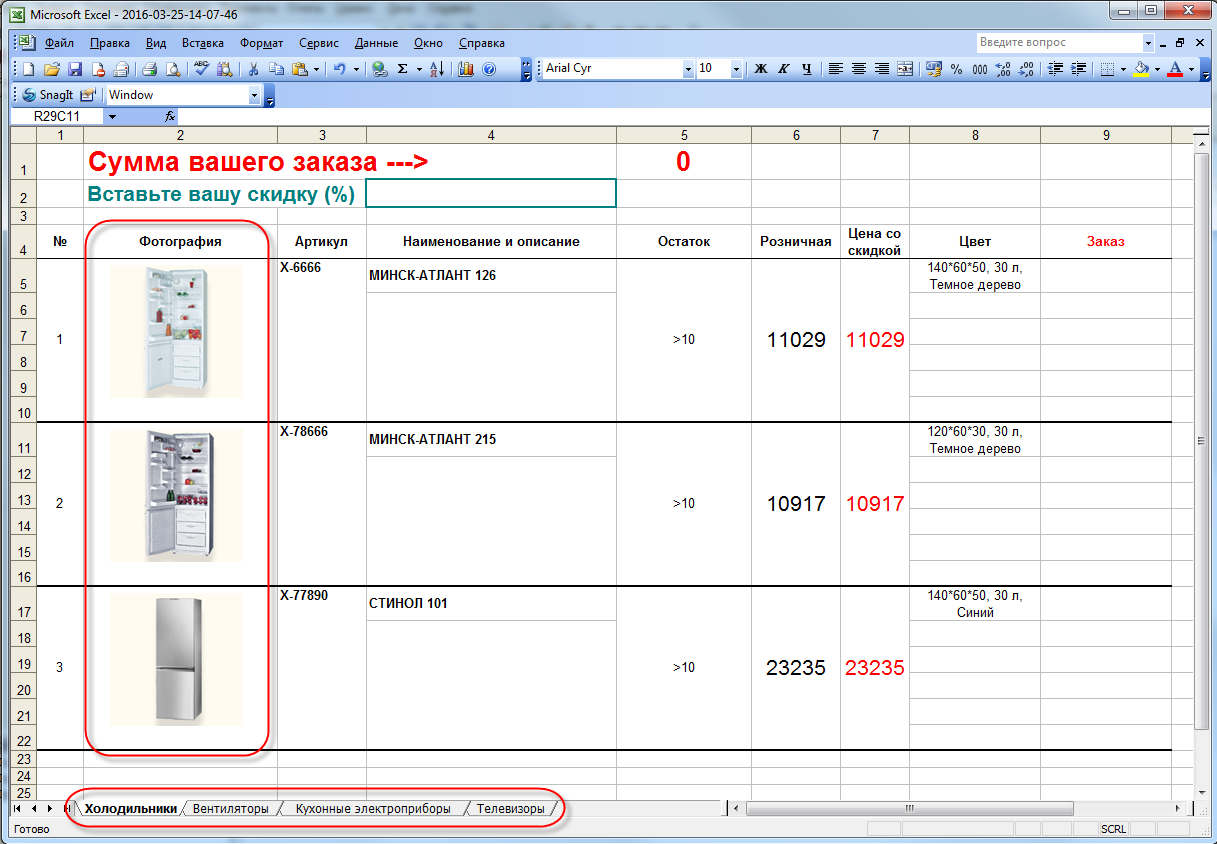1217x844 pixels.
Task: Increase indent
Action: click(x=1078, y=69)
